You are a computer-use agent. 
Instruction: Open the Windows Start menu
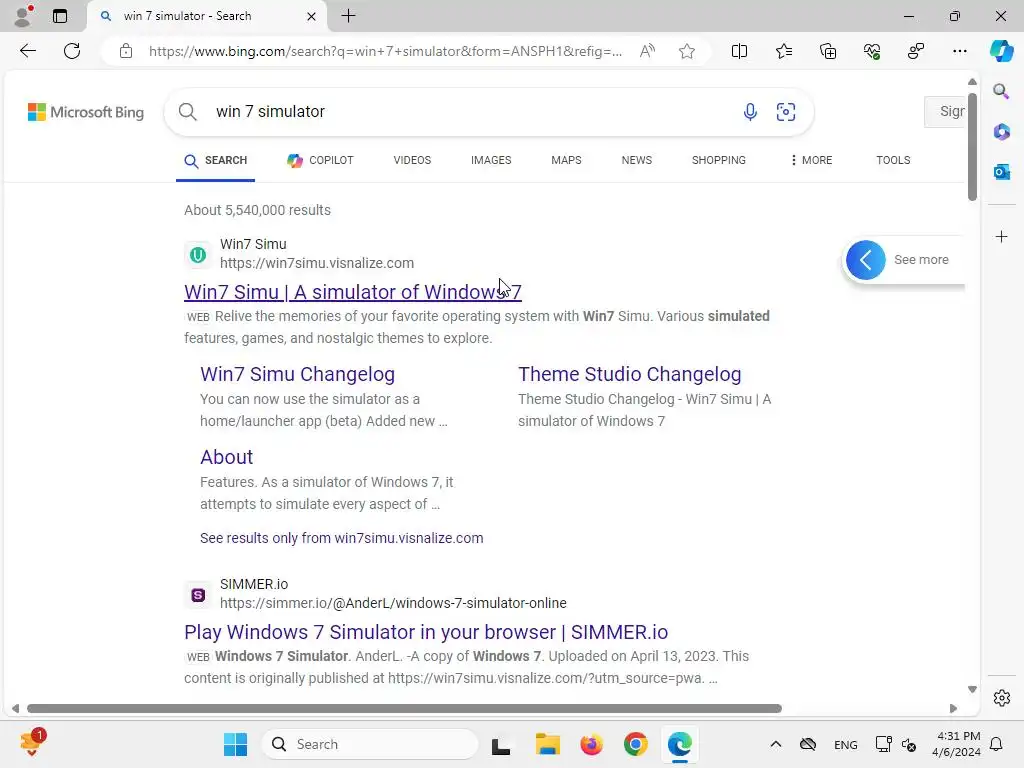pyautogui.click(x=235, y=744)
